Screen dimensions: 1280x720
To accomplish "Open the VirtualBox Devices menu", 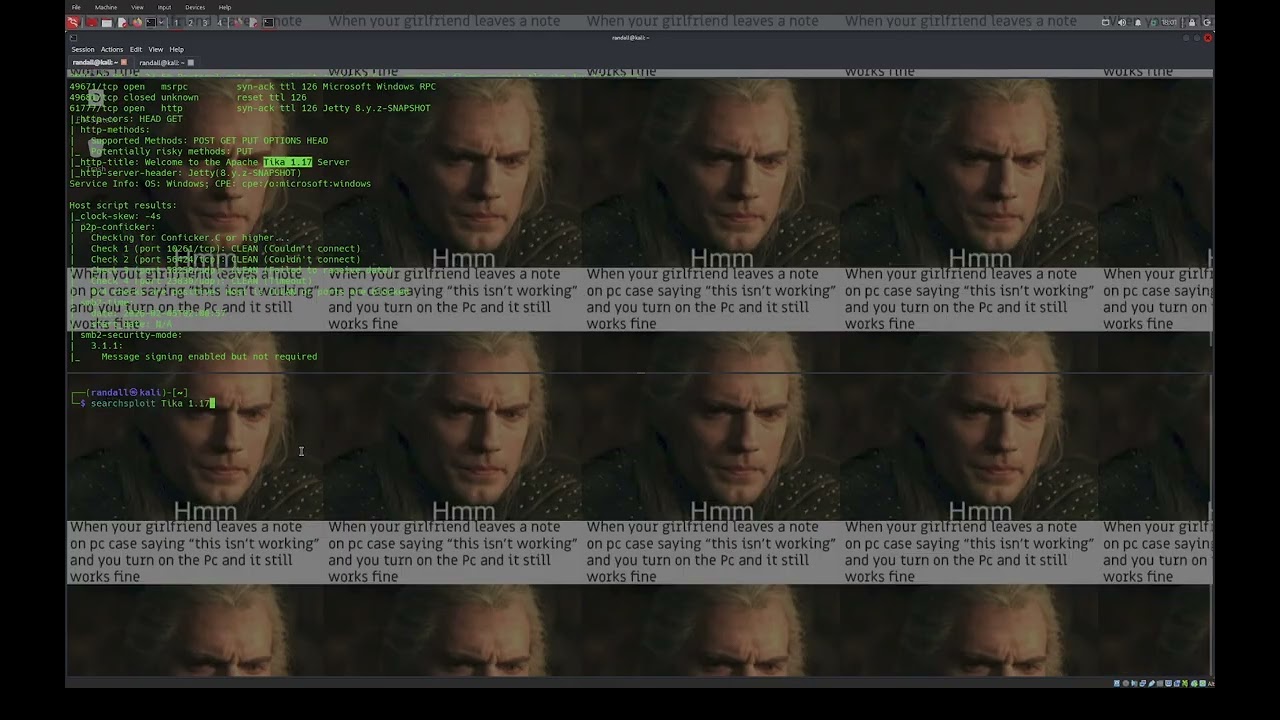I will 195,7.
